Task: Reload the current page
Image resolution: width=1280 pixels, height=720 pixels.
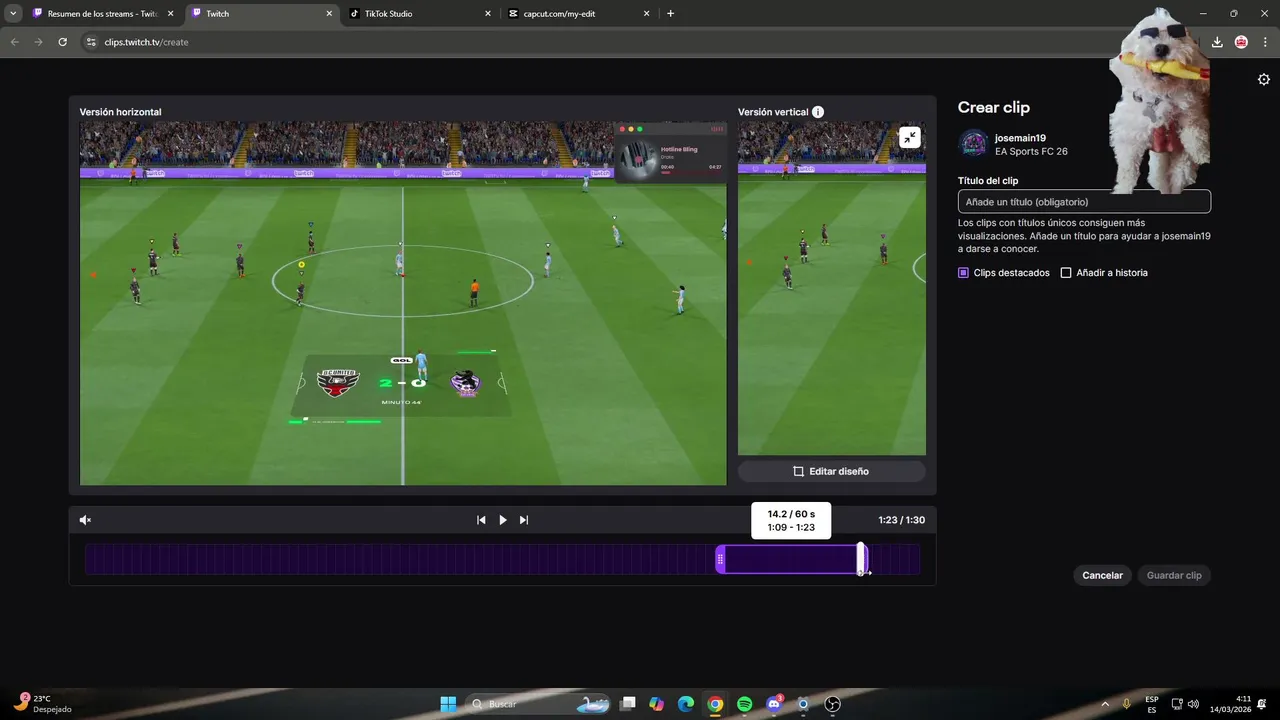Action: 63,42
